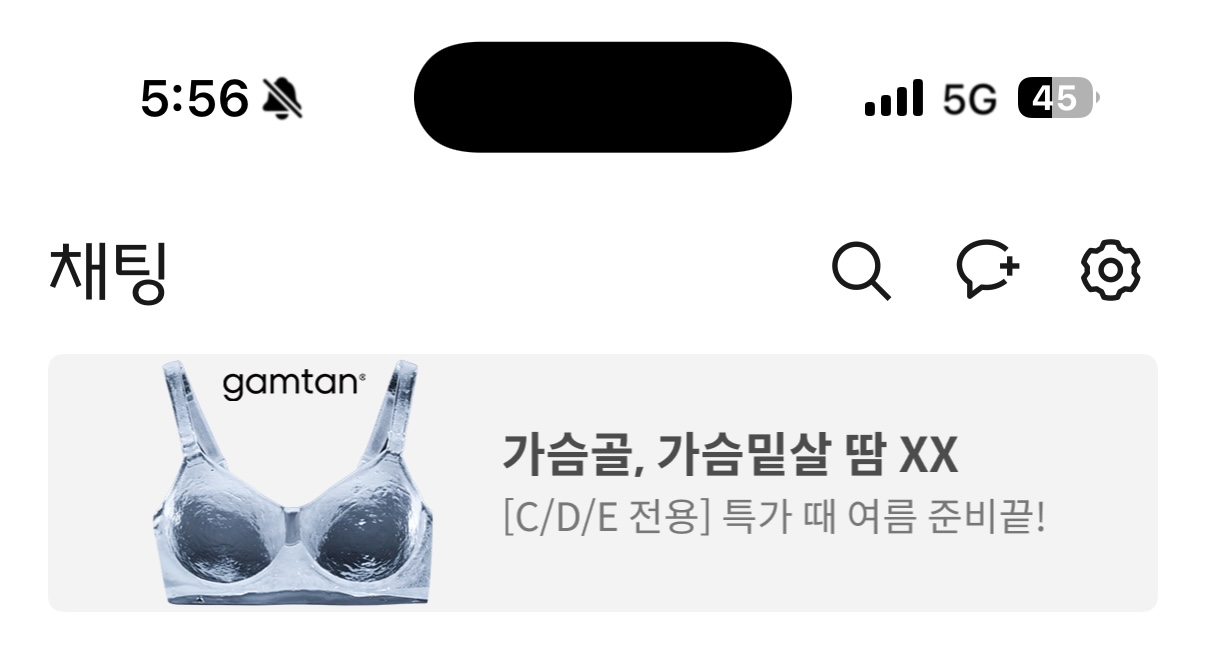Viewport: 1206px width, 647px height.
Task: Tap the black Dynamic Island pill
Action: point(603,97)
